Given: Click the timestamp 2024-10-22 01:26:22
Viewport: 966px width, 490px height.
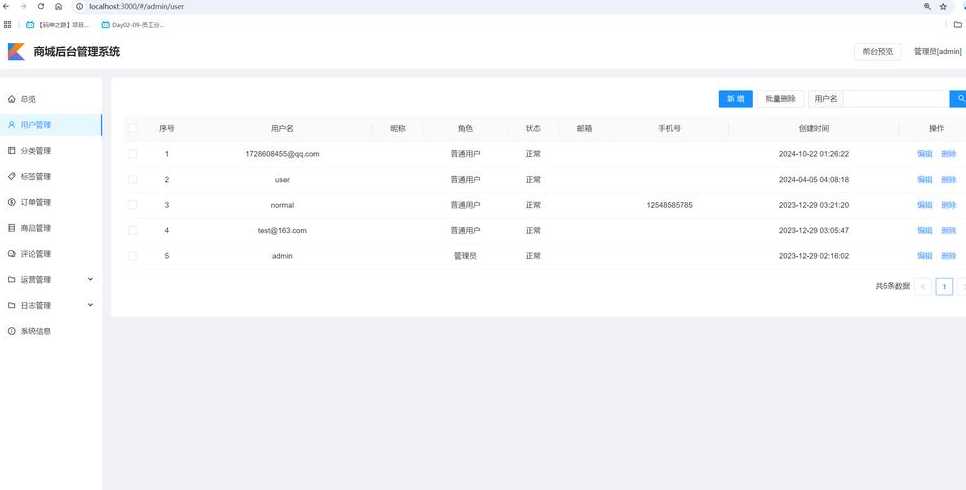Looking at the screenshot, I should pos(814,153).
